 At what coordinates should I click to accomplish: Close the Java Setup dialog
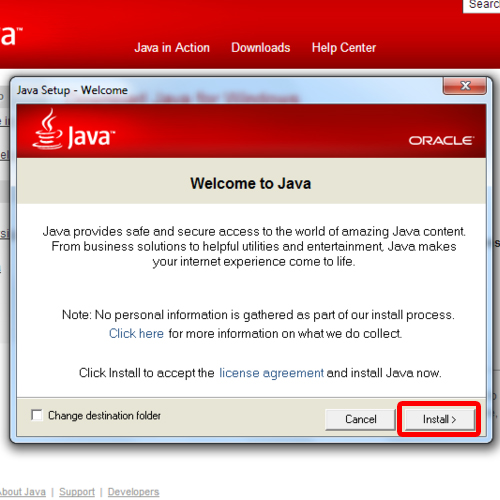tap(465, 86)
